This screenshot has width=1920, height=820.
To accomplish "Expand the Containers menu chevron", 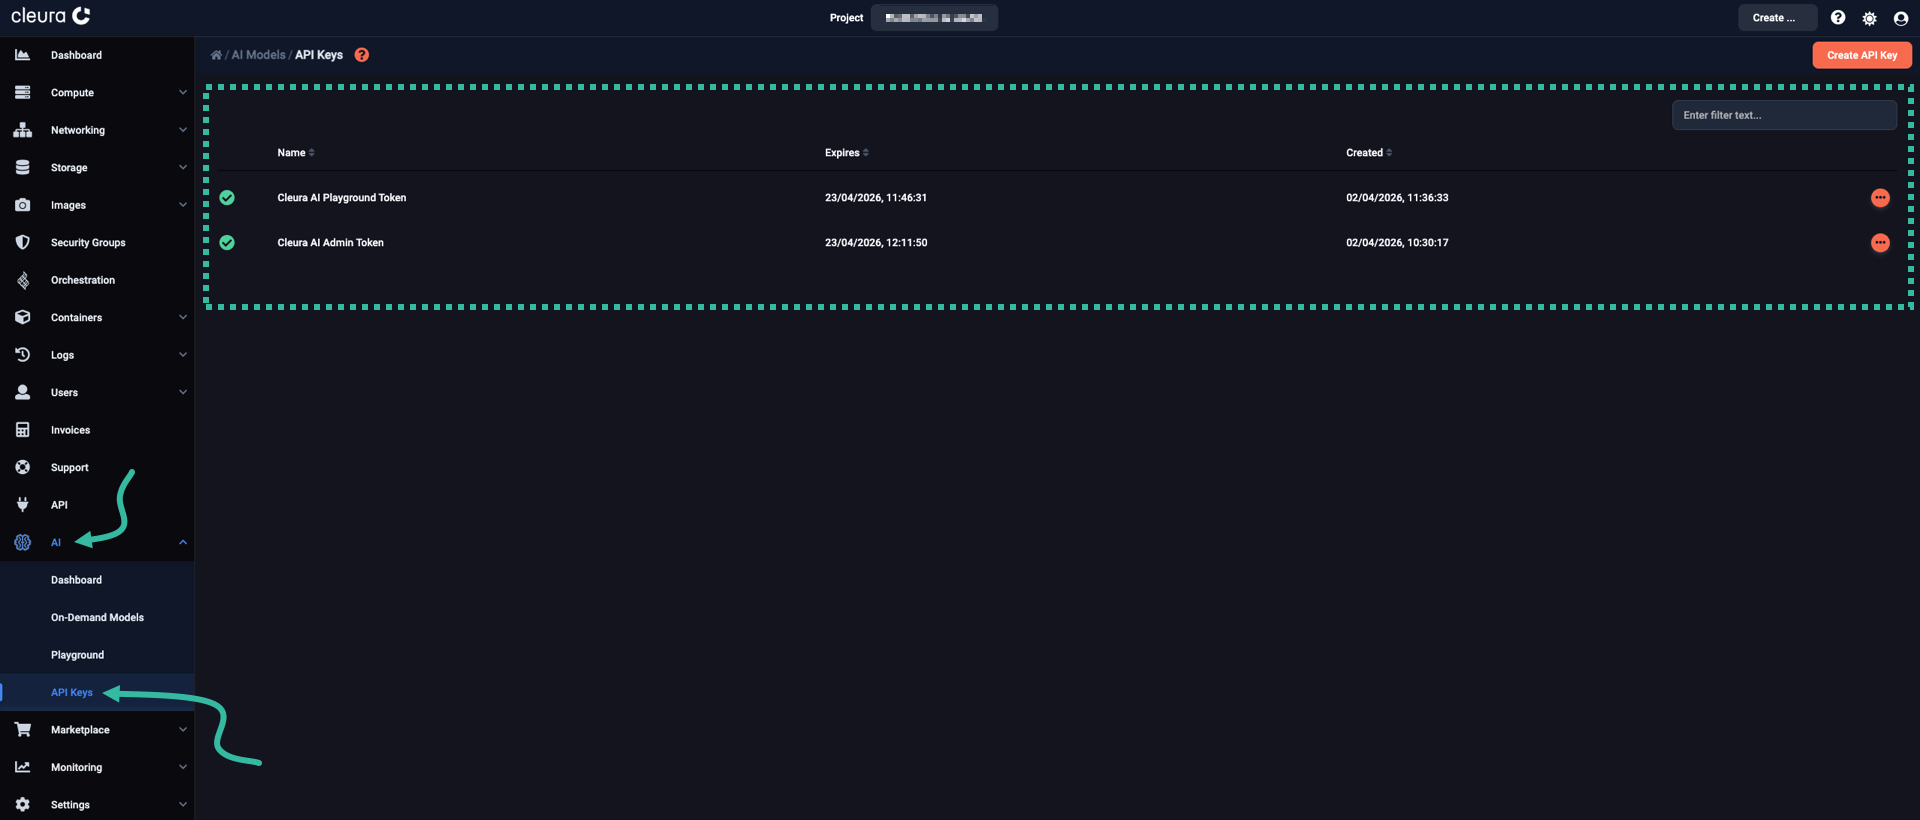I will click(x=183, y=317).
